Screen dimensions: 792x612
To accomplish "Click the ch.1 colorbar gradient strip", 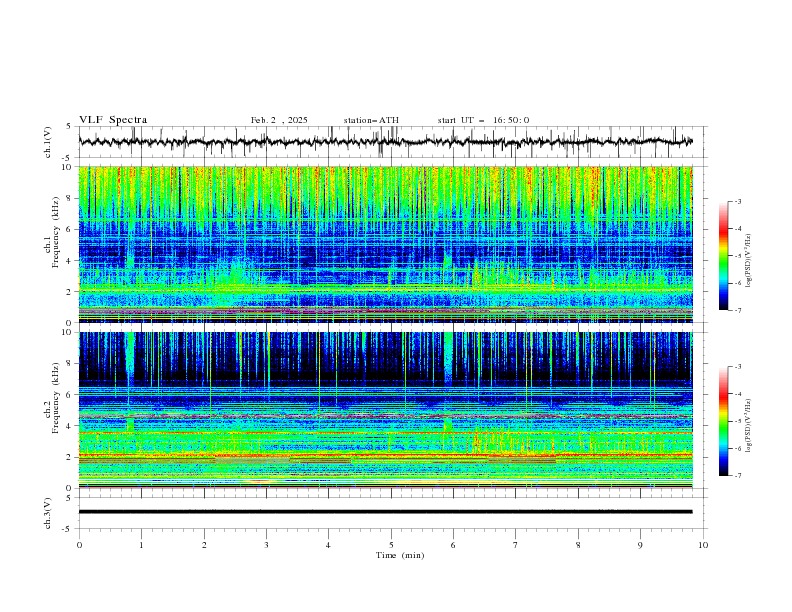I will coord(724,256).
